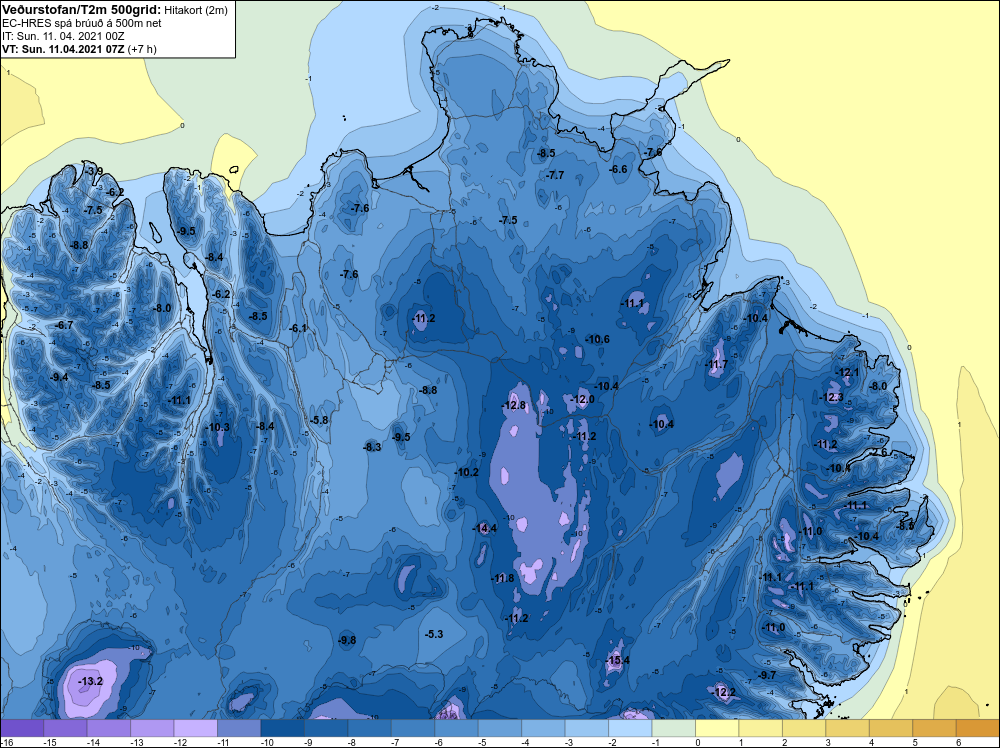Viewport: 1000px width, 748px height.
Task: Click the -12.3 temperature label
Action: pyautogui.click(x=832, y=397)
